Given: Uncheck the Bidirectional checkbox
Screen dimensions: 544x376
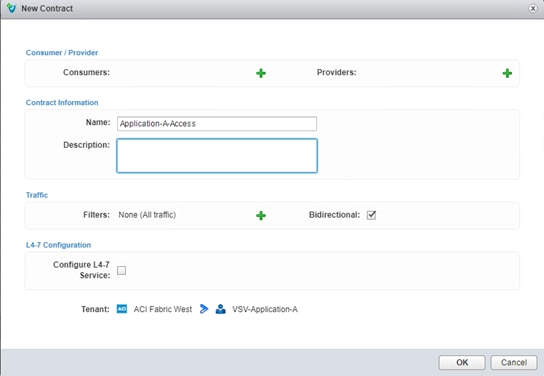Looking at the screenshot, I should [371, 215].
